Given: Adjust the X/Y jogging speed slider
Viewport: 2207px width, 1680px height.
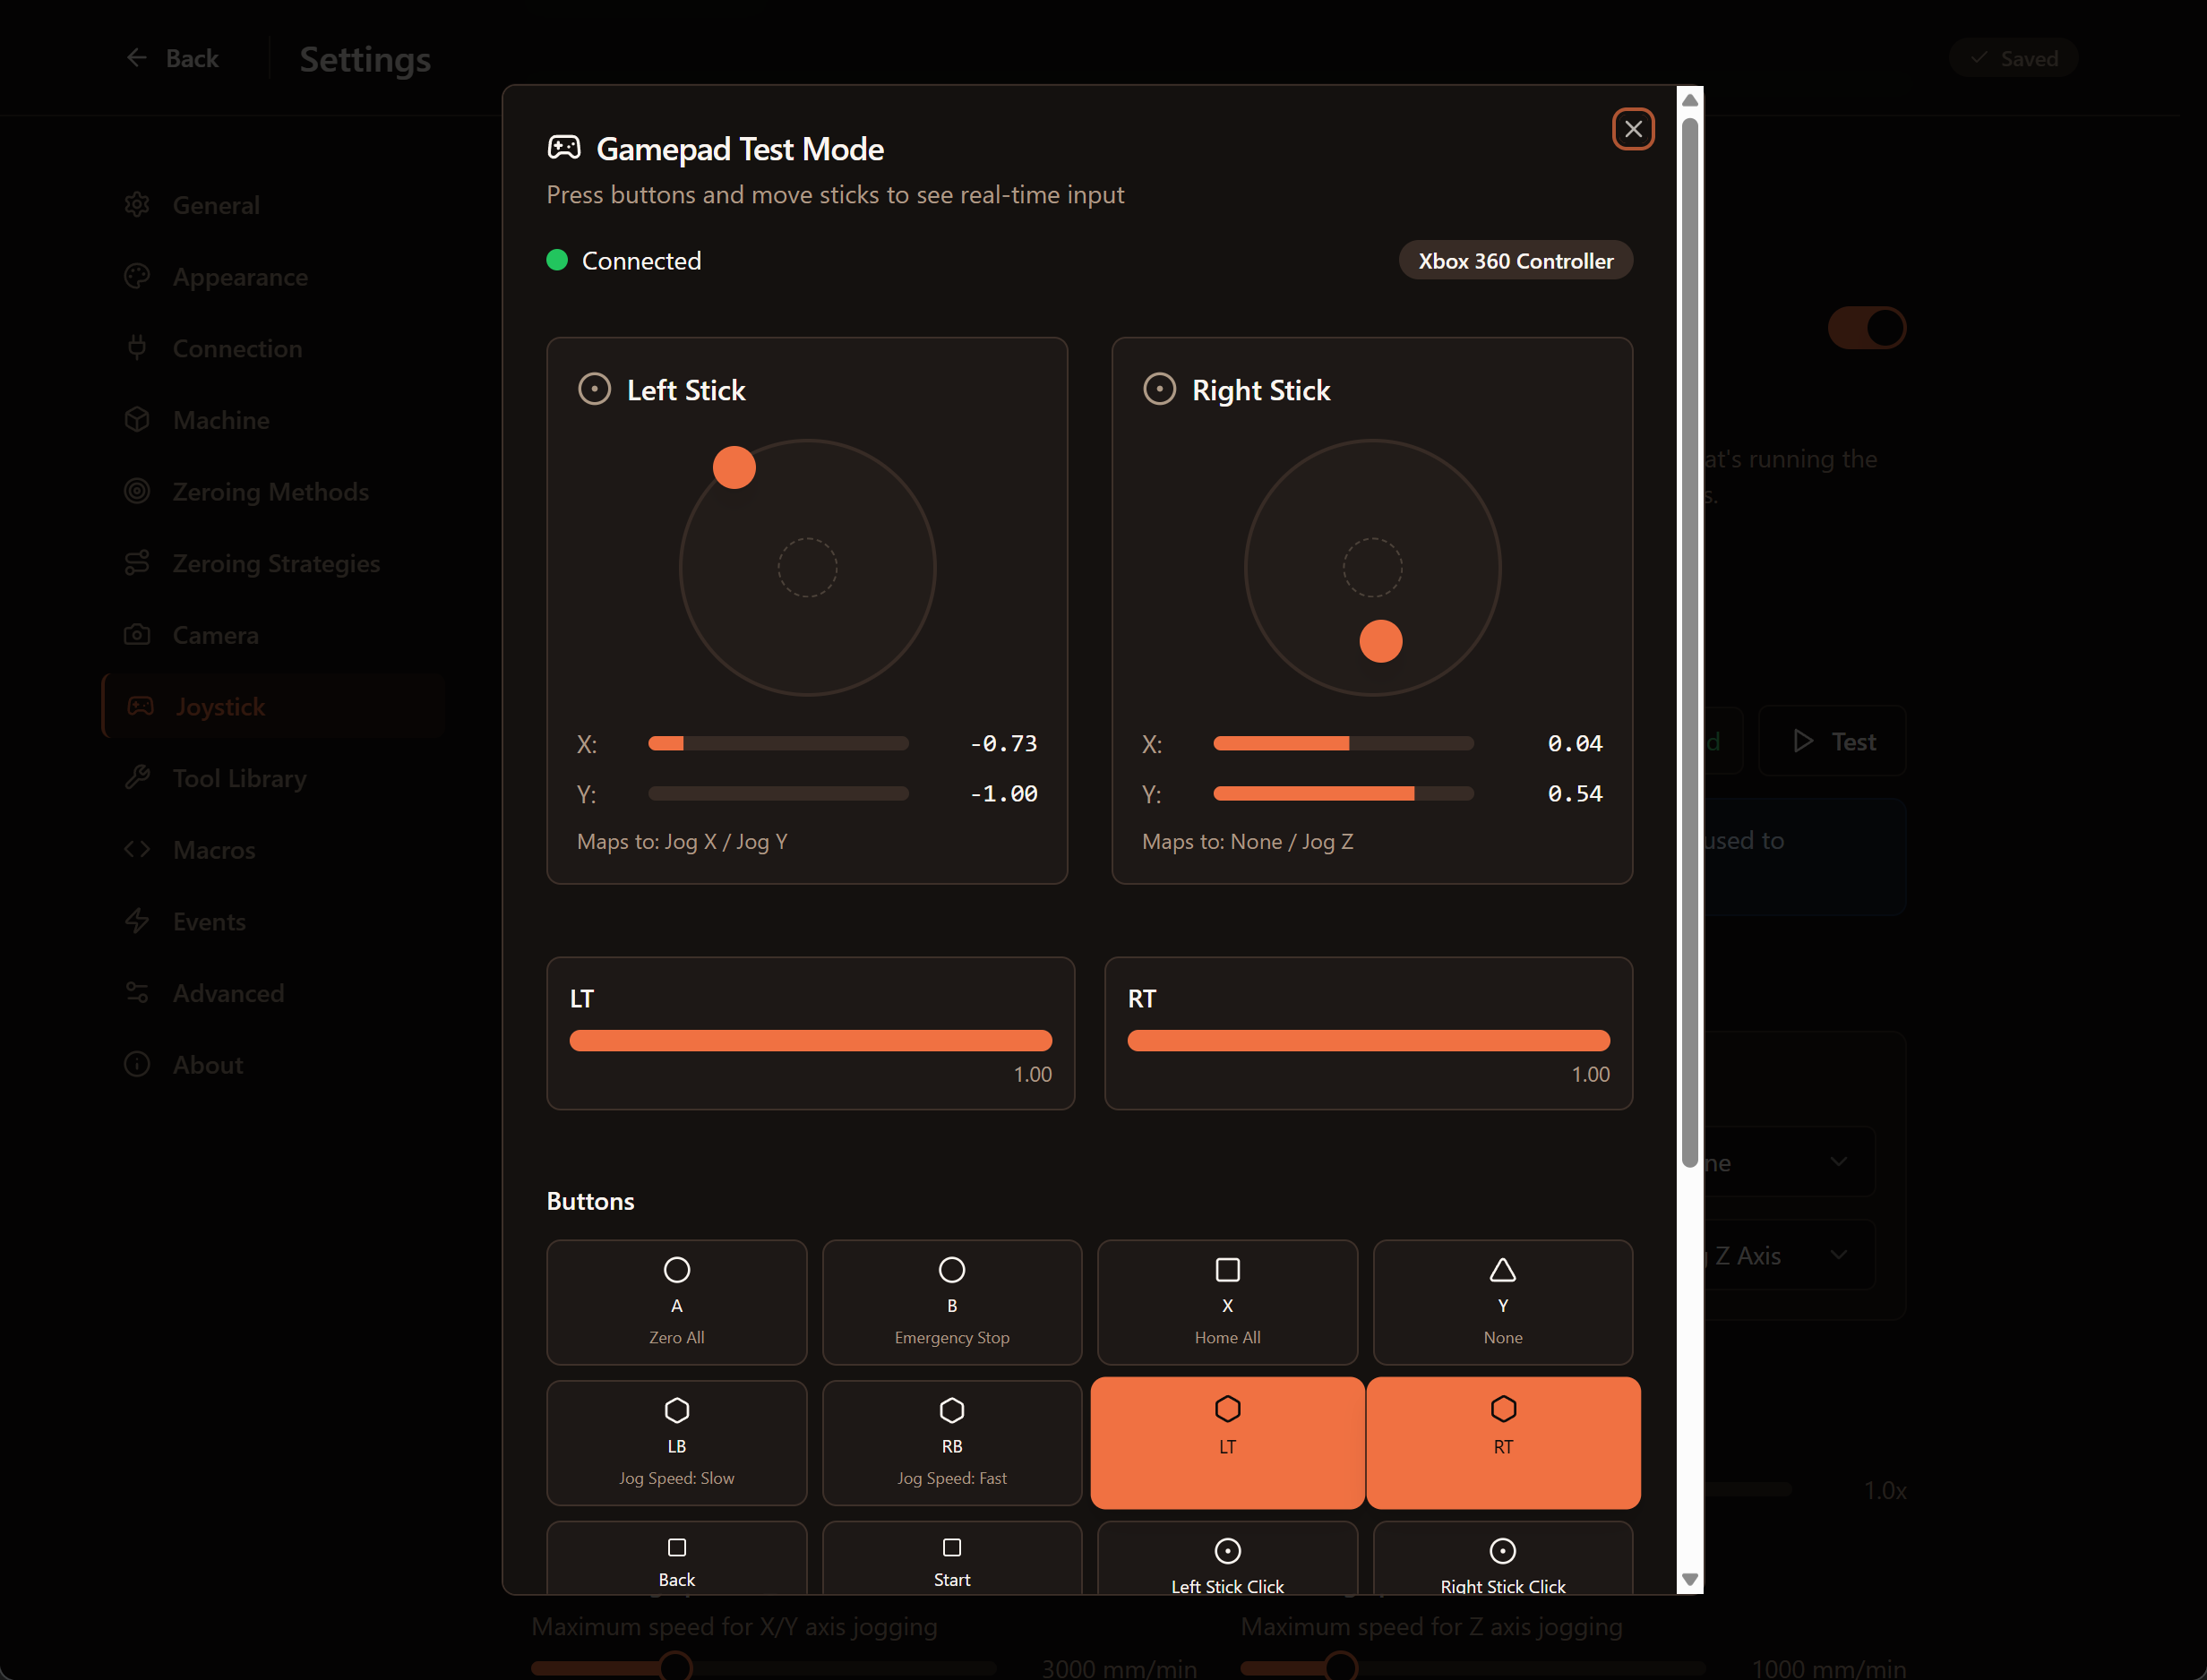Looking at the screenshot, I should tap(676, 1665).
